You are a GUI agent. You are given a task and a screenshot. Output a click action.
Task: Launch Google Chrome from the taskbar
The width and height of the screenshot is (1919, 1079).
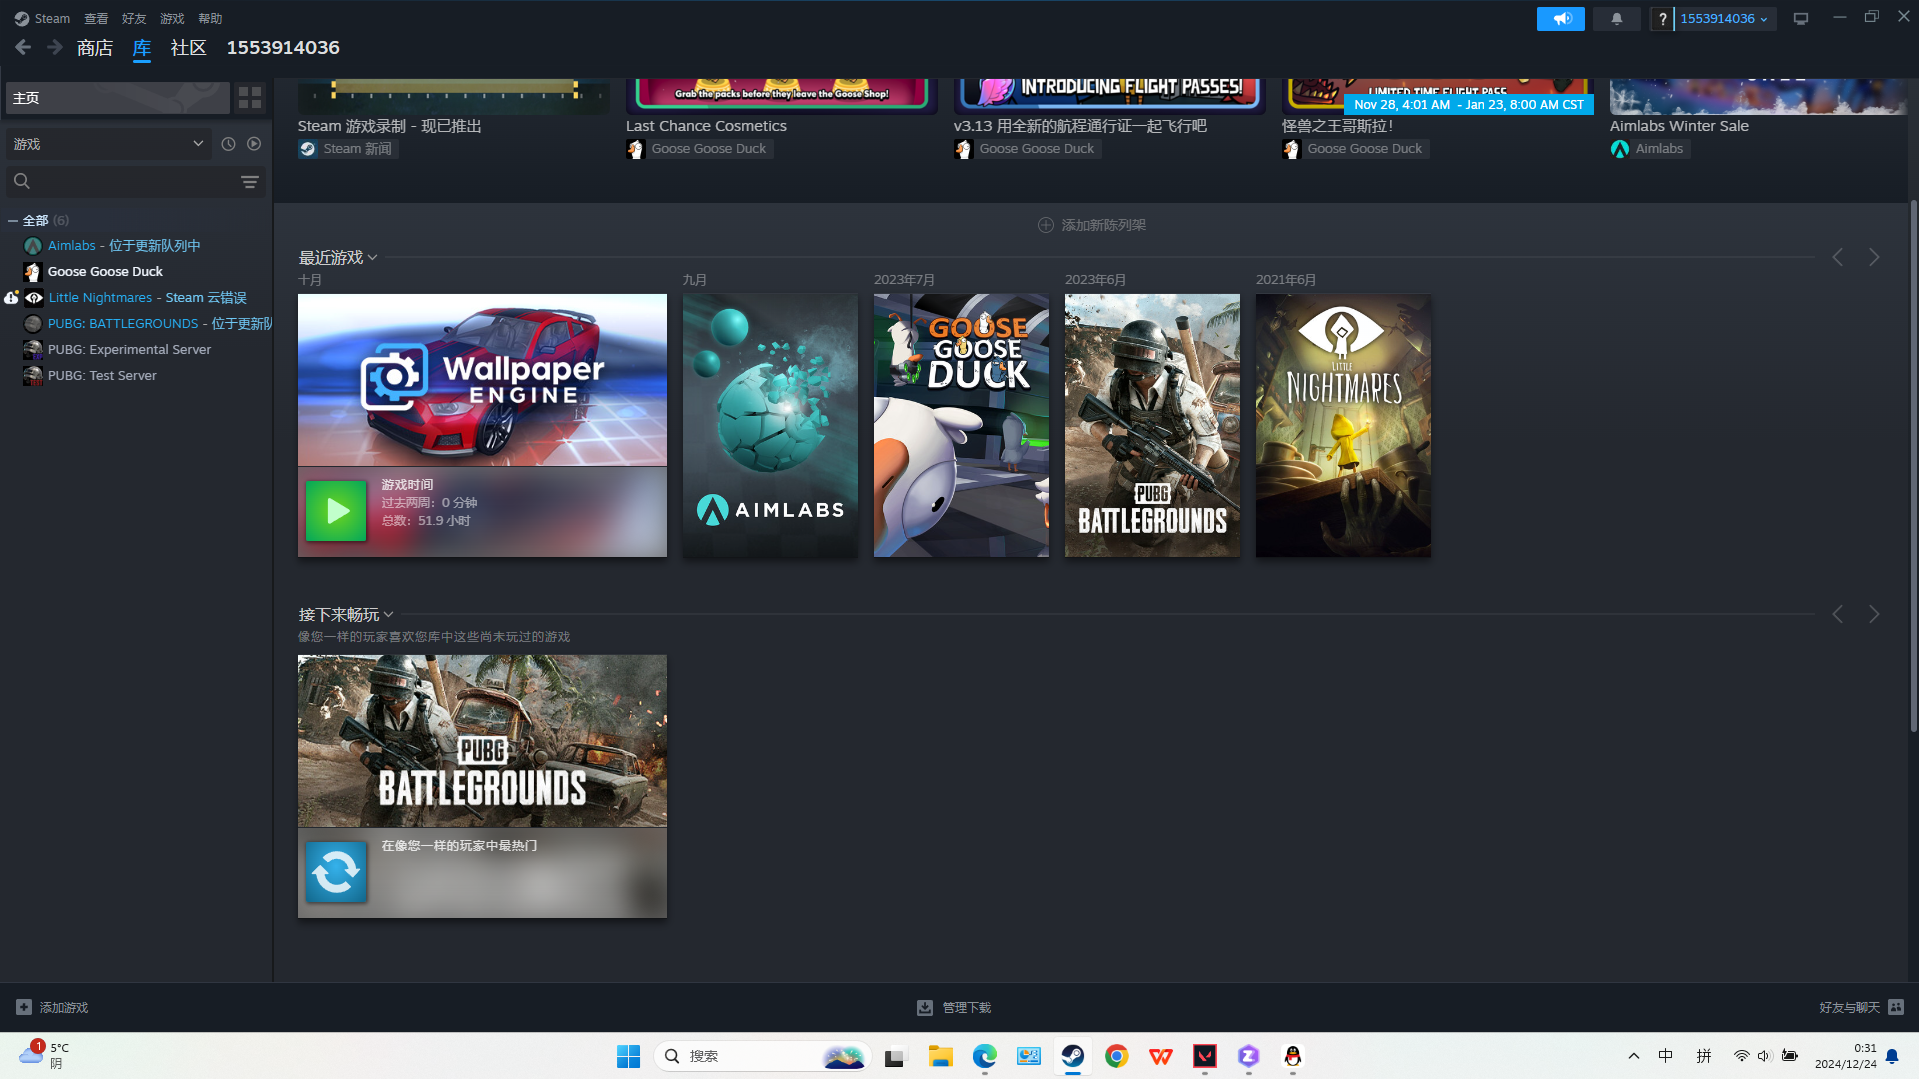tap(1117, 1056)
